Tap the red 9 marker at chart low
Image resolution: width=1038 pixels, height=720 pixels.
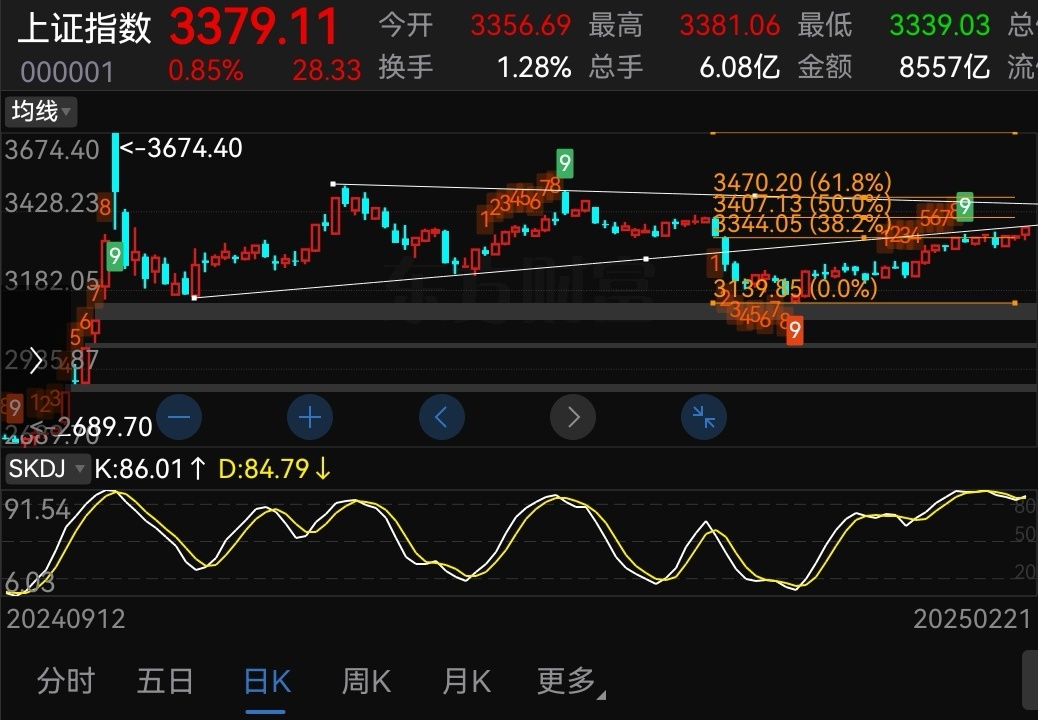coord(795,331)
